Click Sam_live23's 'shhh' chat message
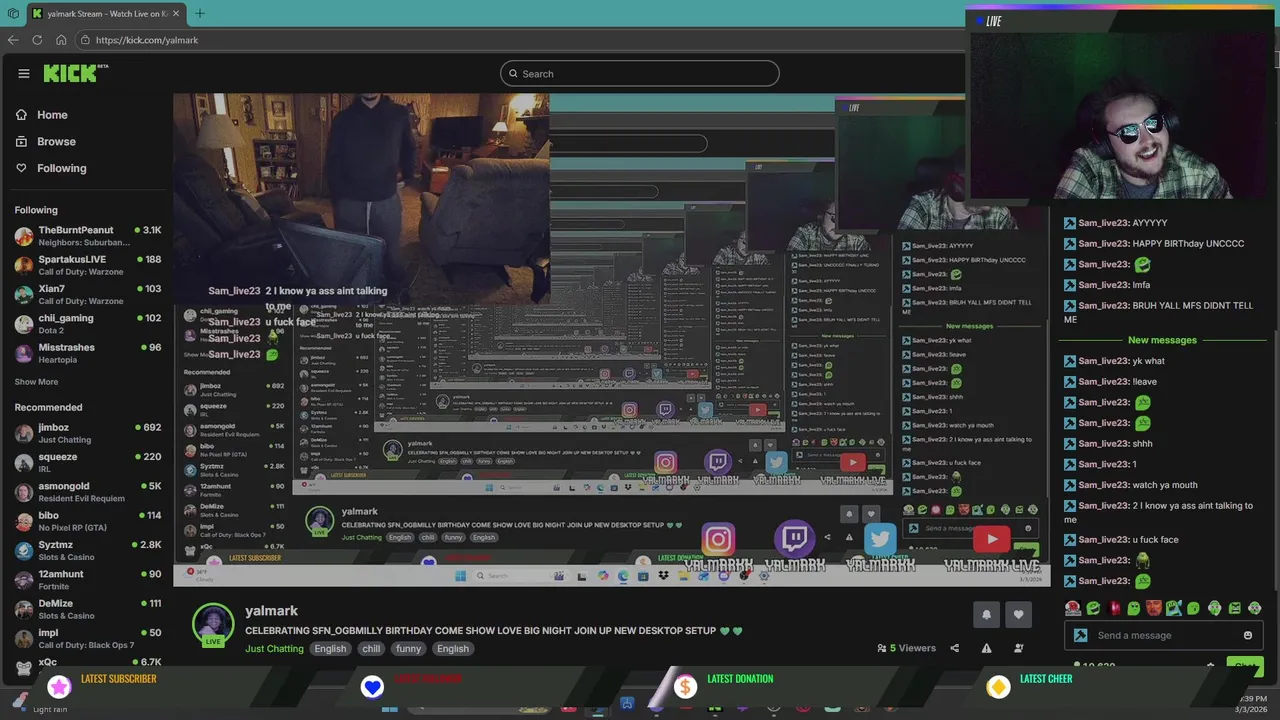 pyautogui.click(x=1108, y=444)
